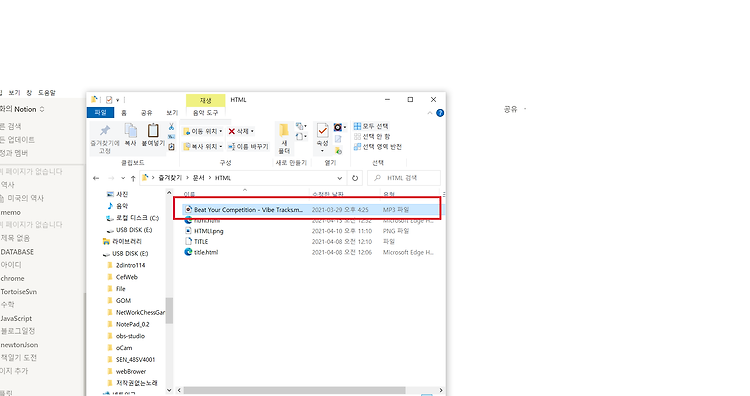This screenshot has height=396, width=750.
Task: Open Explorer help question mark icon
Action: point(440,113)
